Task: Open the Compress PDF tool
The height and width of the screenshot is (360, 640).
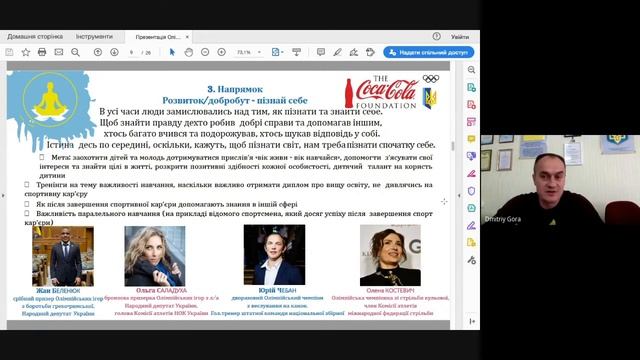Action: [x=471, y=208]
